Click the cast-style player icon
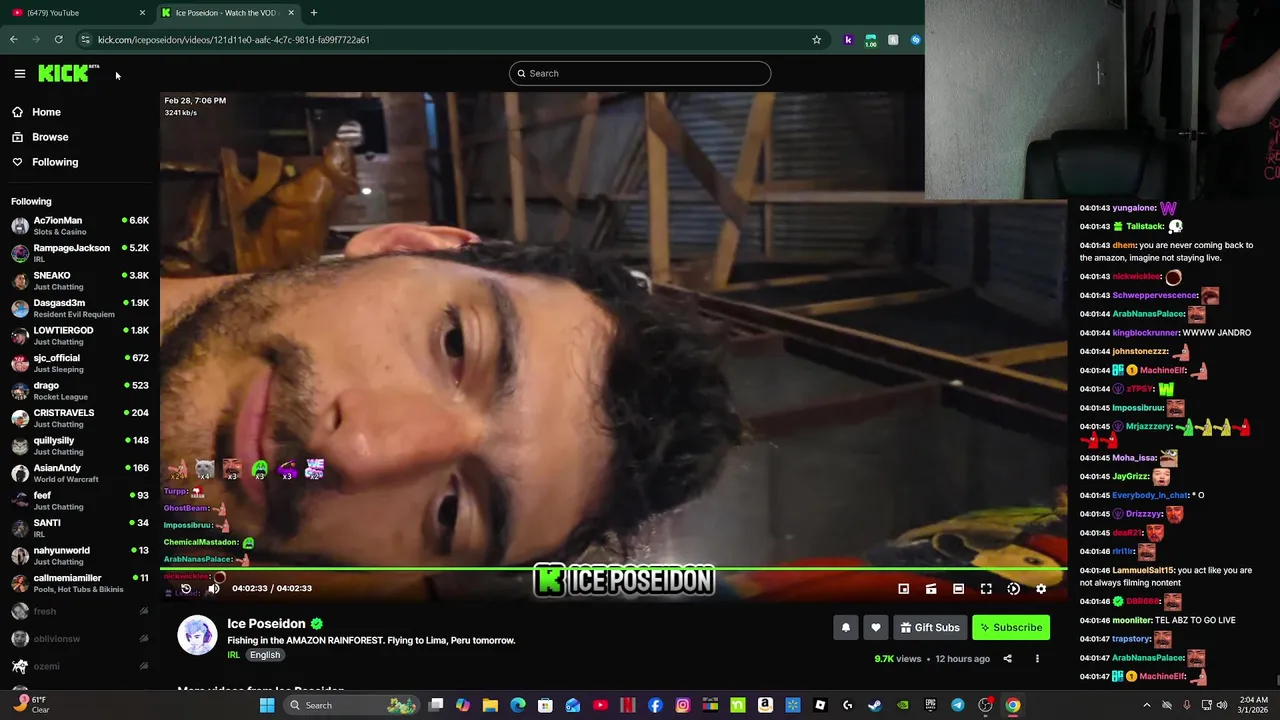This screenshot has height=720, width=1280. [x=931, y=589]
